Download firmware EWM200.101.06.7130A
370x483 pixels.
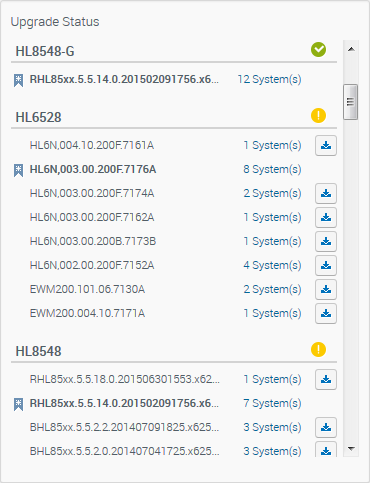click(326, 289)
